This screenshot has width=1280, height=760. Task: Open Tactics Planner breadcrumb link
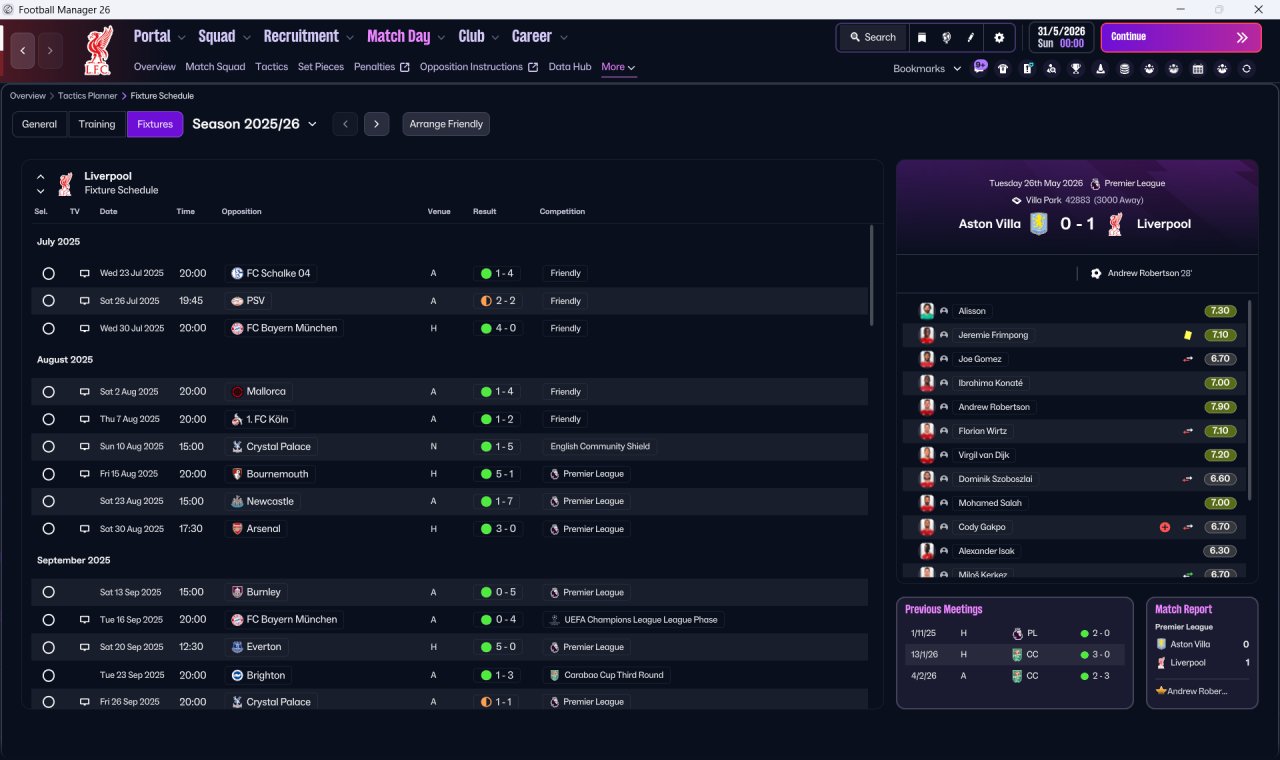click(87, 96)
